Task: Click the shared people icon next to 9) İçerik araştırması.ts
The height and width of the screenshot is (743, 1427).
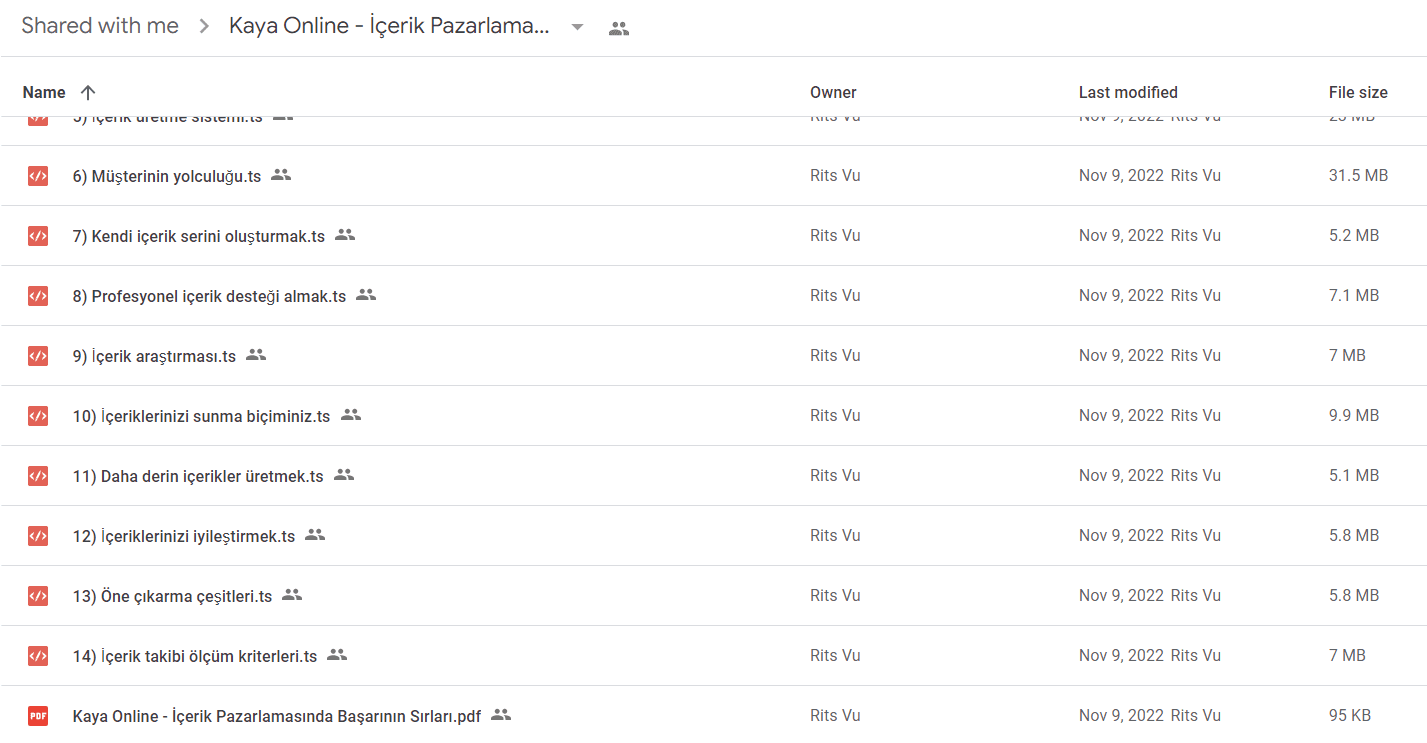Action: [x=256, y=355]
